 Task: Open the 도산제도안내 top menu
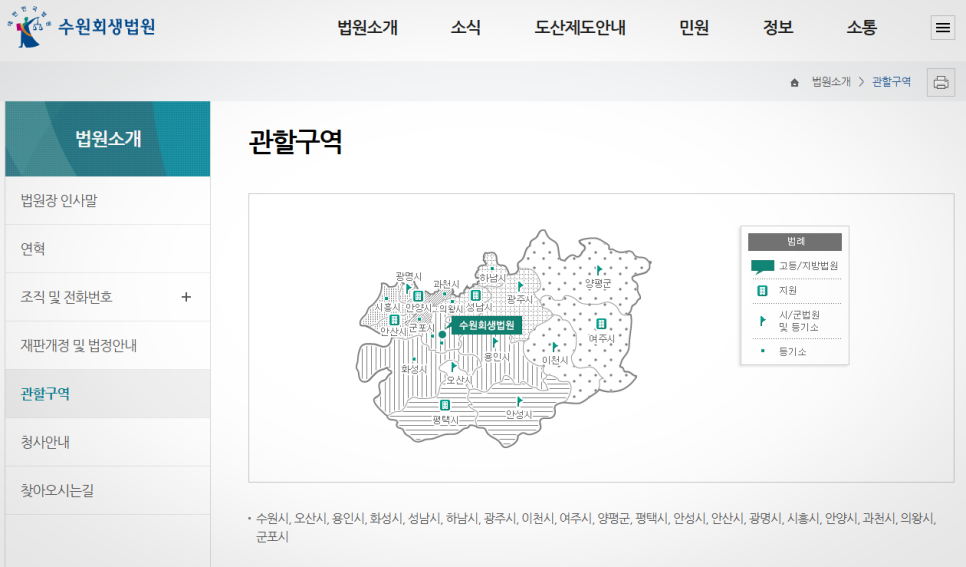pyautogui.click(x=580, y=28)
